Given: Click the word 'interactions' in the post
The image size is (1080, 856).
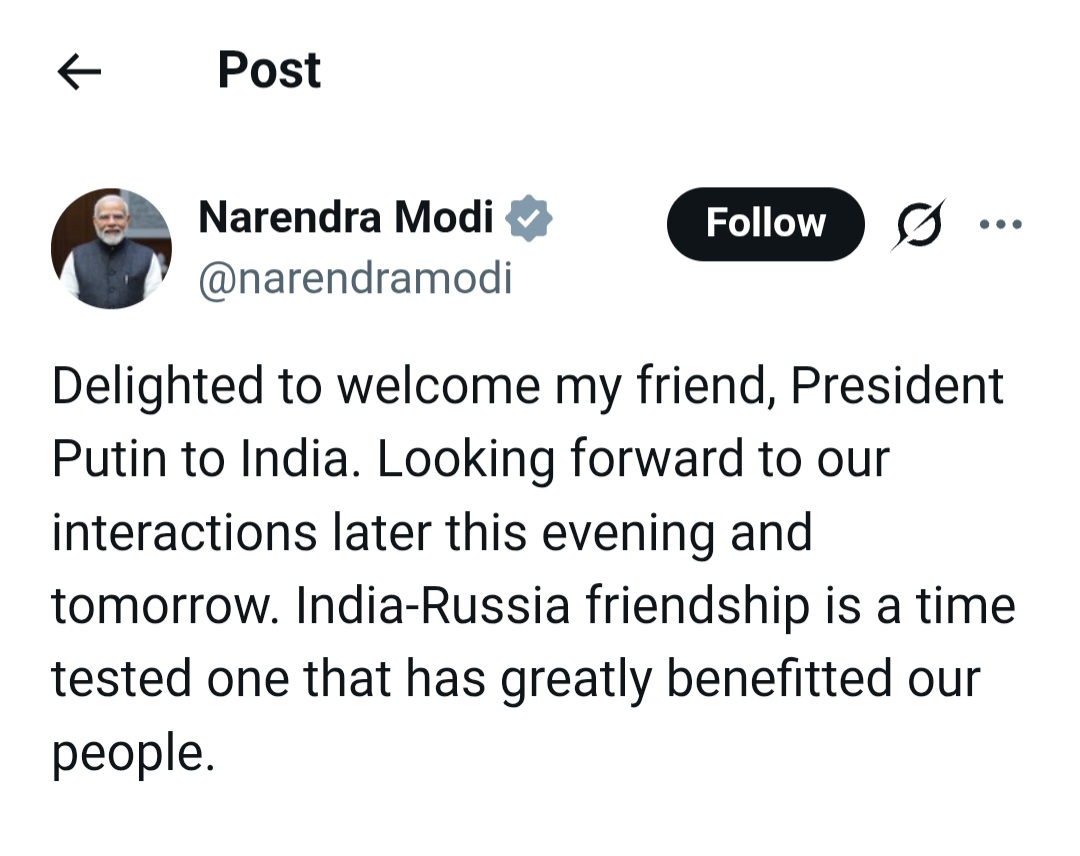Looking at the screenshot, I should (184, 532).
